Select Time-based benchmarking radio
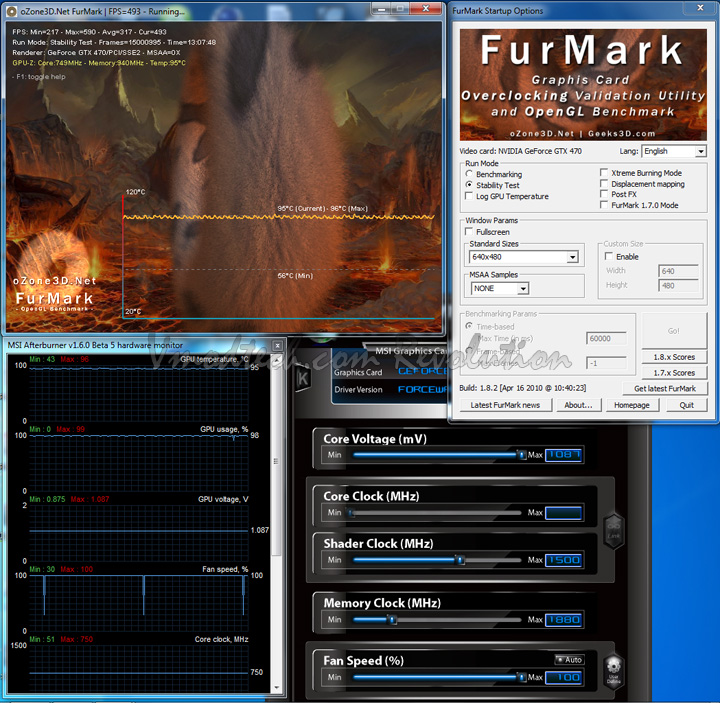Image resolution: width=720 pixels, height=703 pixels. (469, 326)
